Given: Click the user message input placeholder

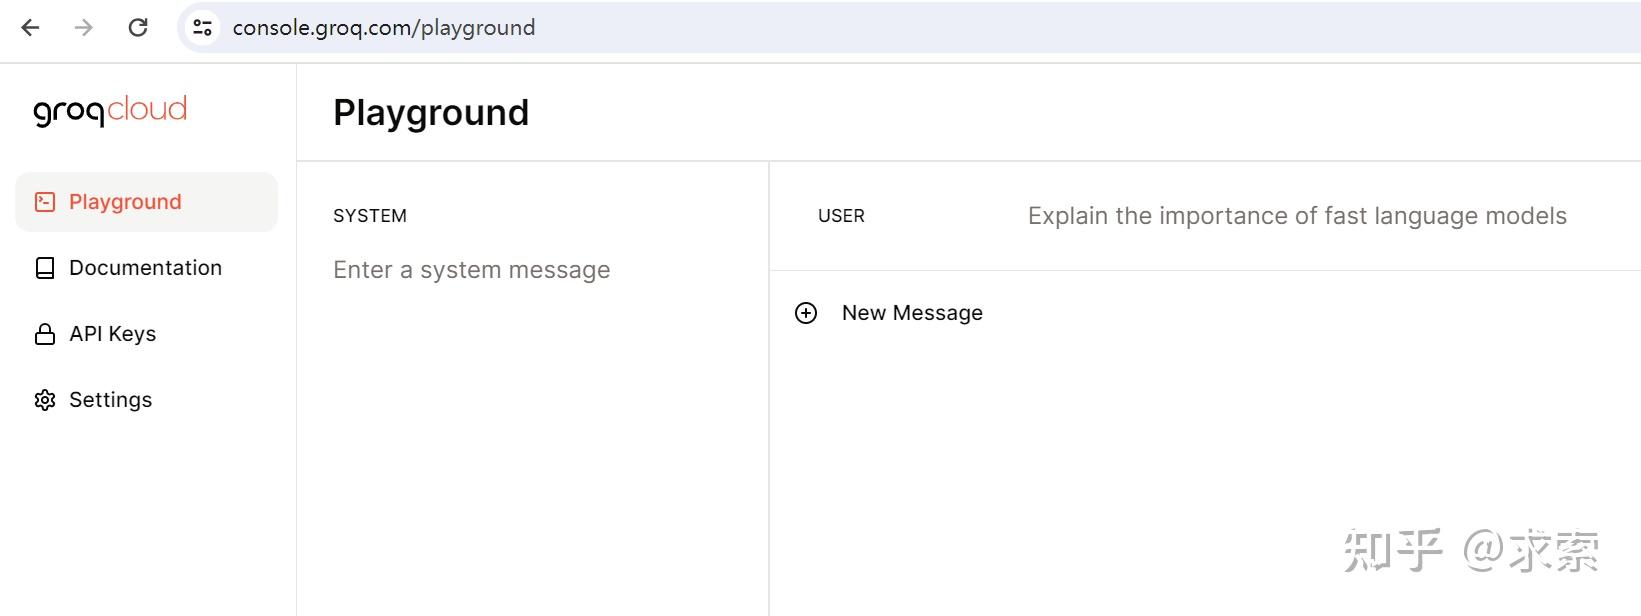Looking at the screenshot, I should tap(1297, 216).
